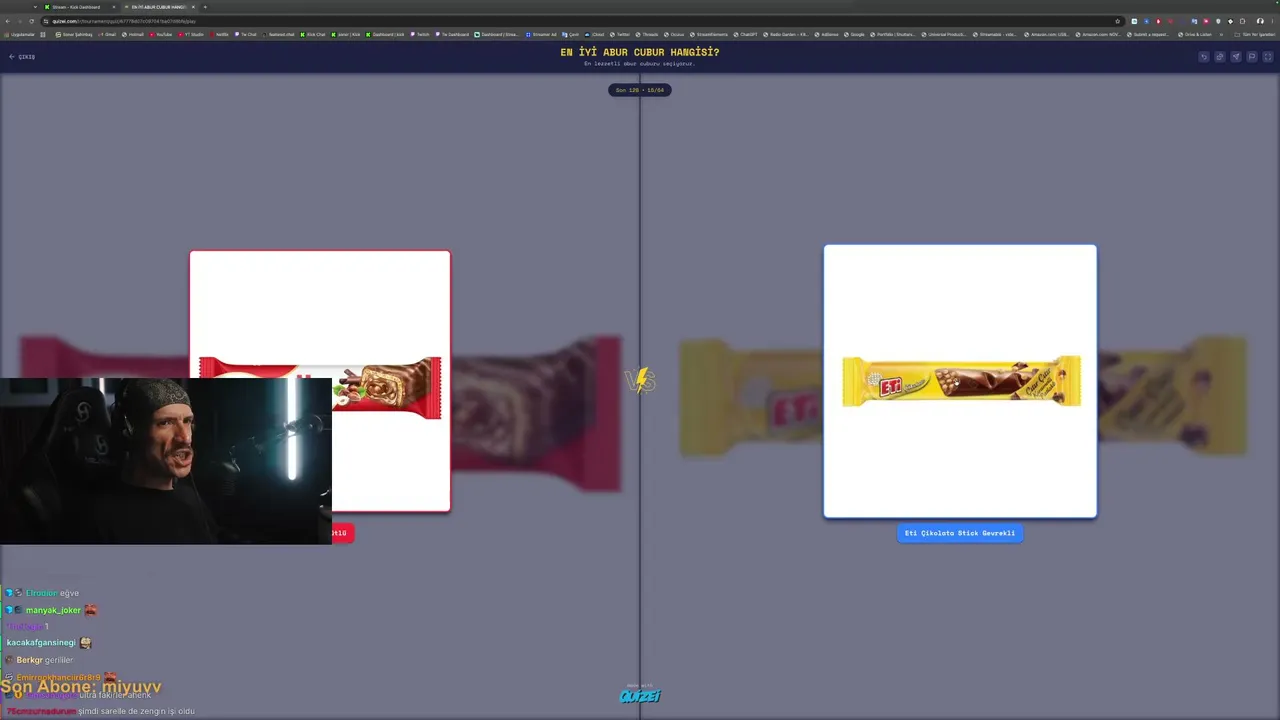Expand the bookmarks overflow chevron
Viewport: 1280px width, 720px height.
(1222, 34)
